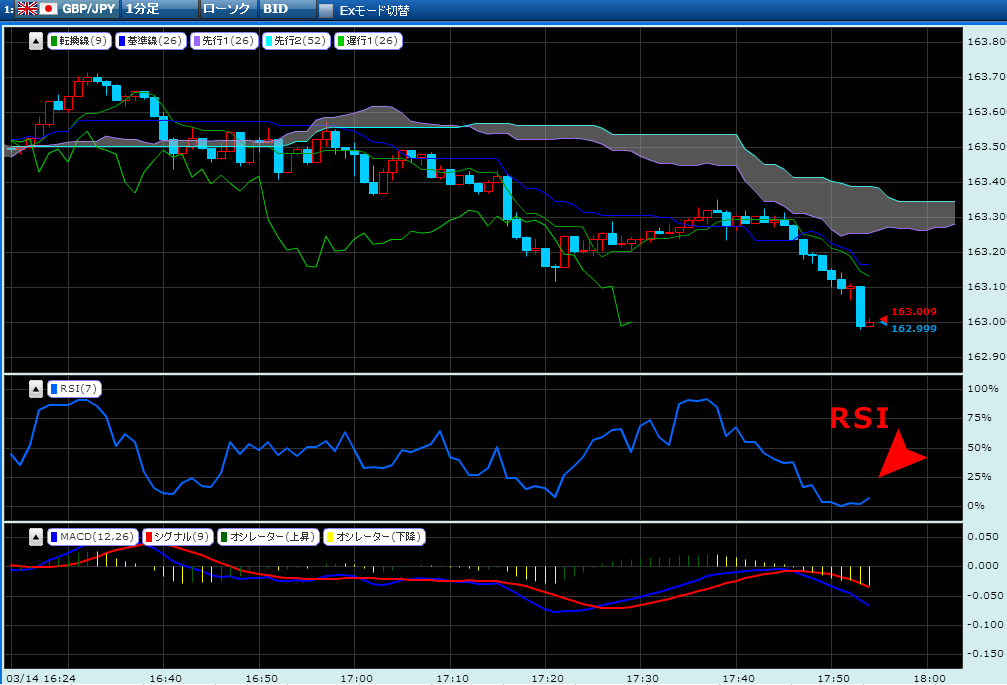Open the ローソク chart type dropdown
1007x685 pixels.
click(229, 9)
